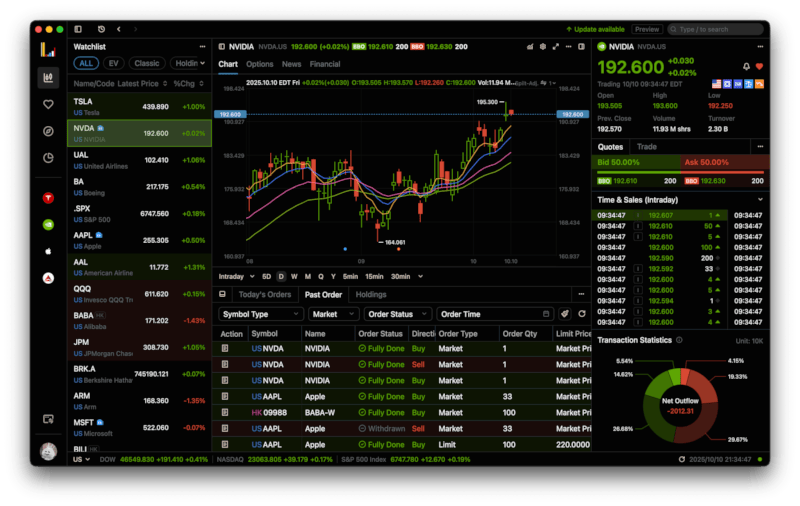Open the Symbol Type dropdown

(x=260, y=314)
